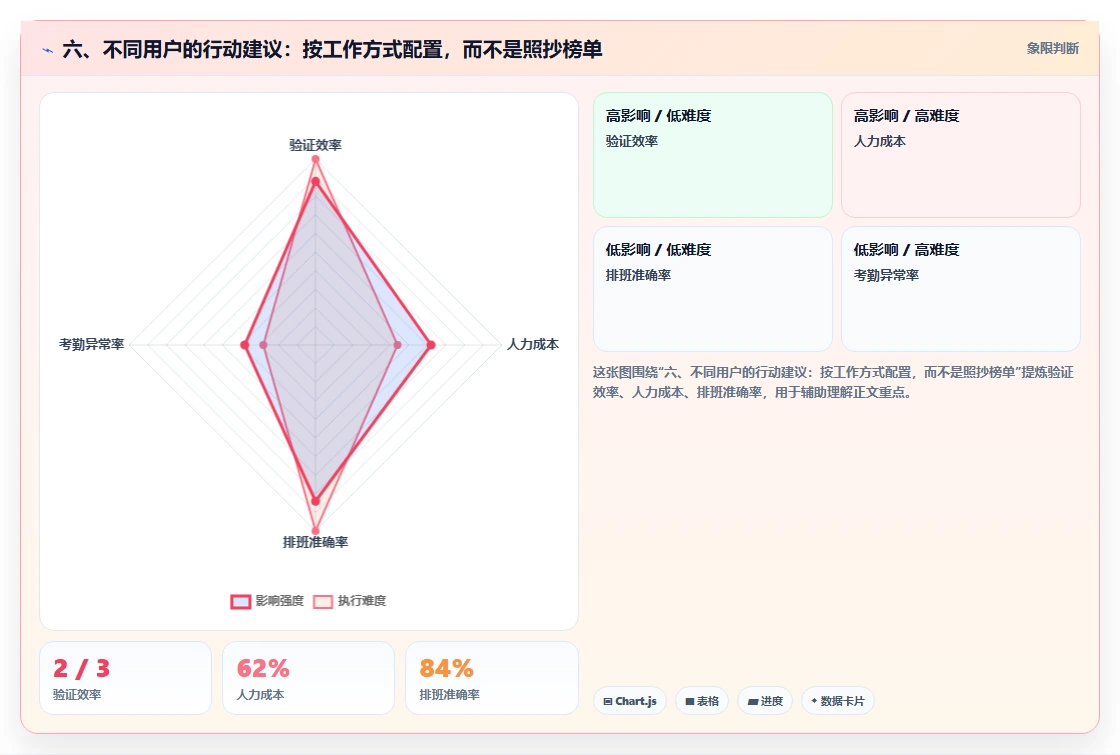
Task: Click the description paragraph starting 这张图围绕
Action: [833, 382]
